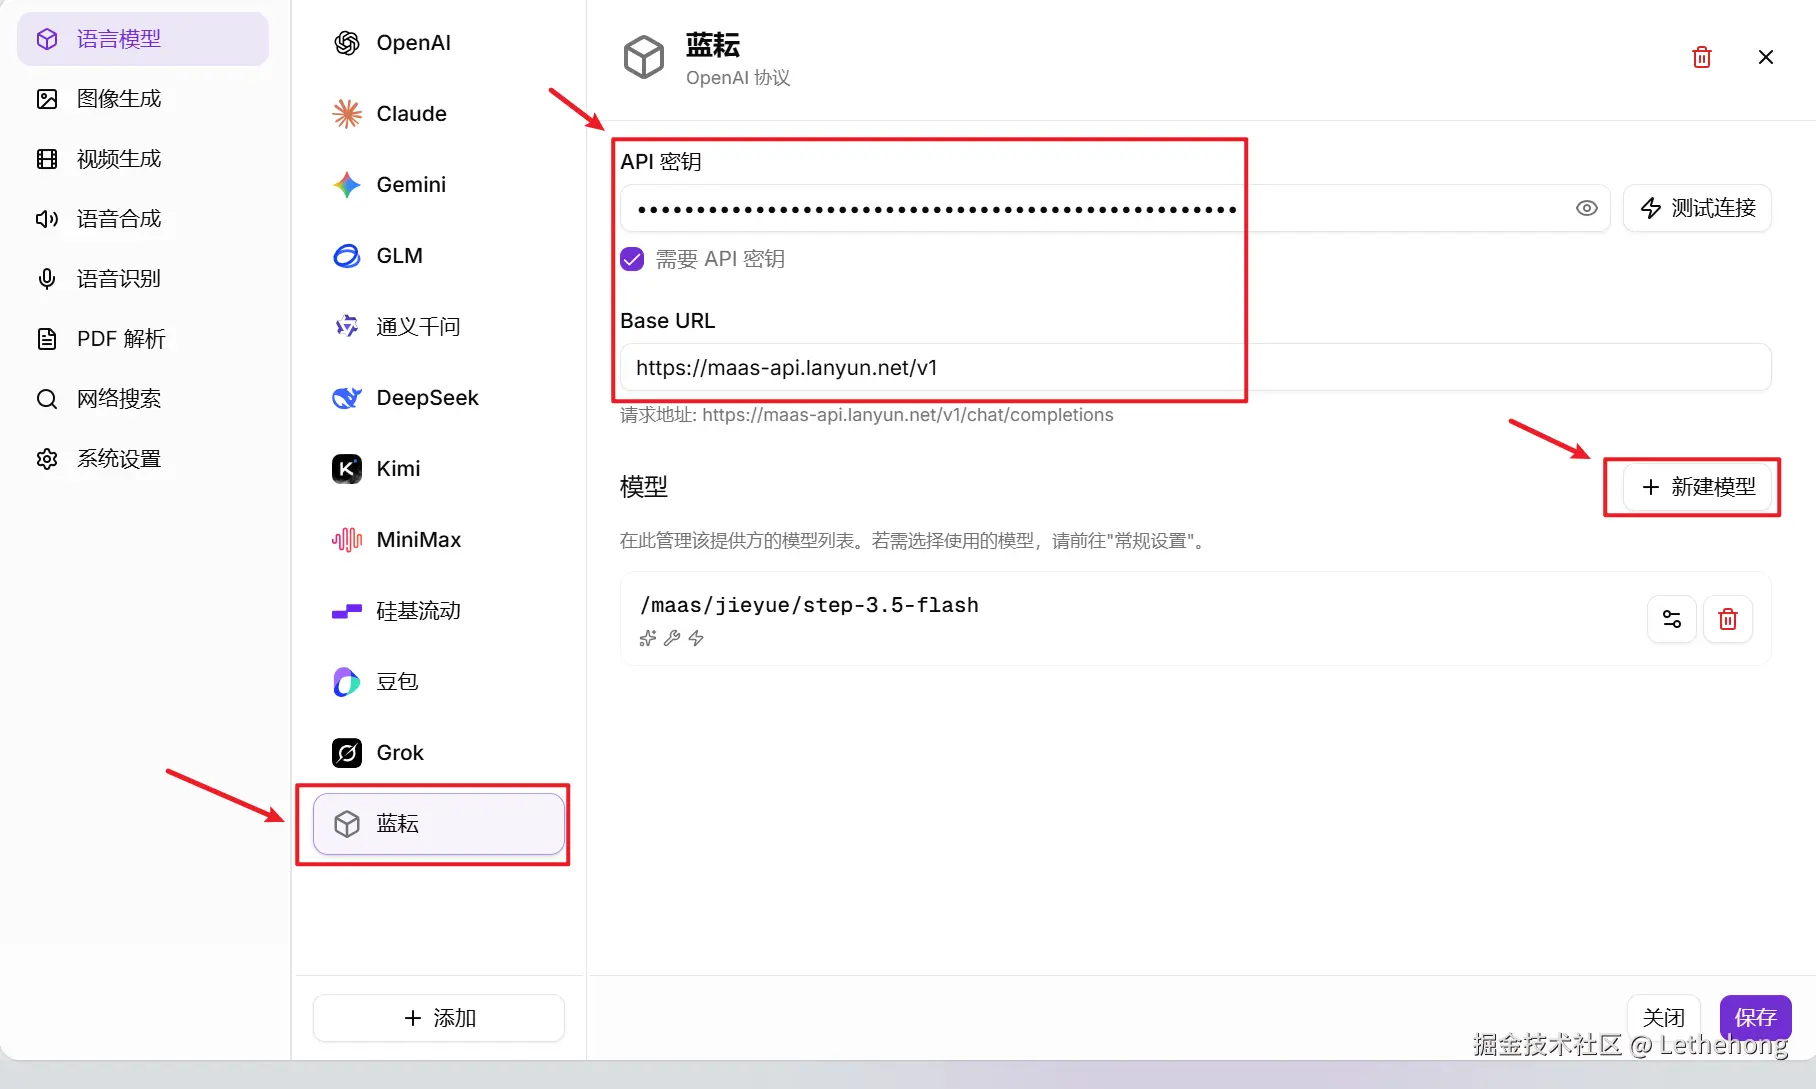Open the 系统设置 section
The height and width of the screenshot is (1089, 1816).
pos(143,459)
